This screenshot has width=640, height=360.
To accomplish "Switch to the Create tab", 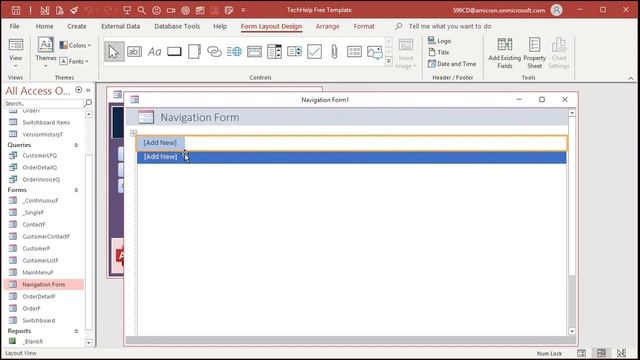I will point(77,26).
